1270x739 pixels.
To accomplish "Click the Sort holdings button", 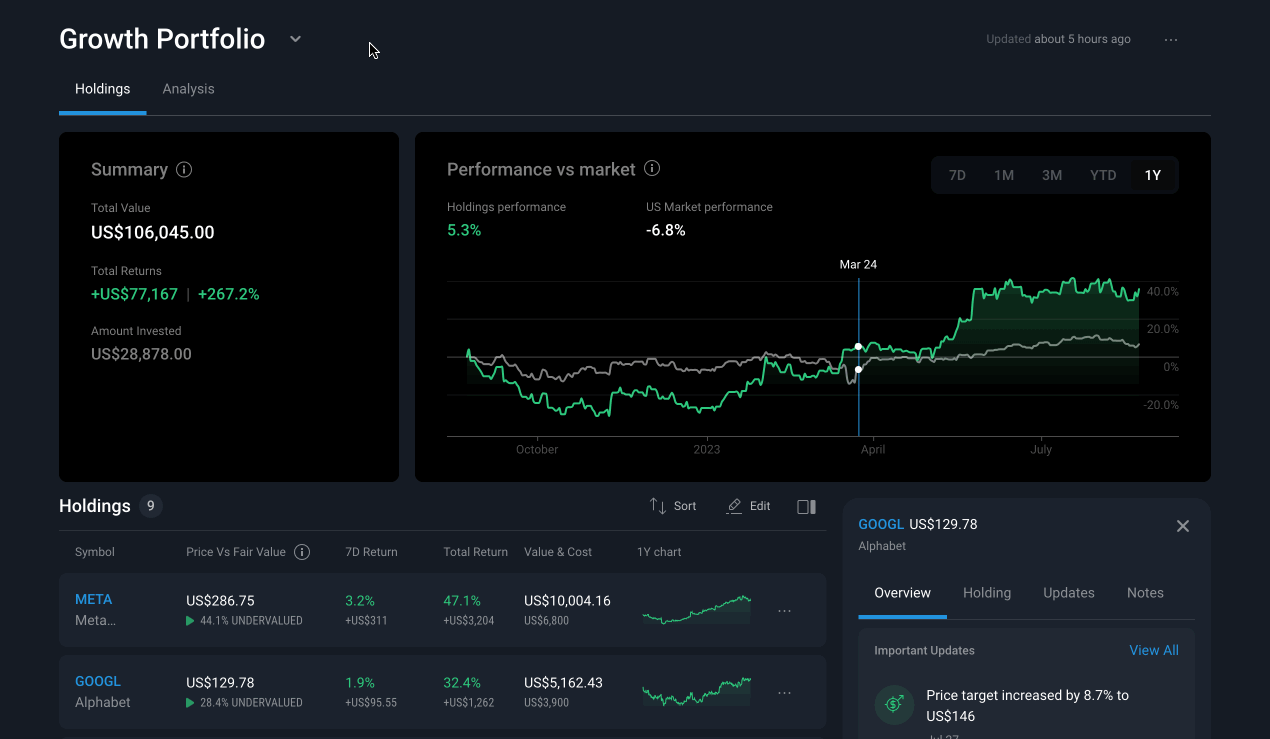I will pyautogui.click(x=673, y=506).
